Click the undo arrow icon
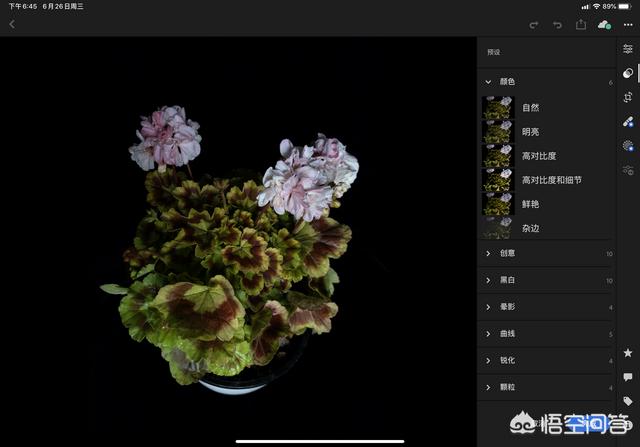The image size is (640, 447). click(x=557, y=24)
